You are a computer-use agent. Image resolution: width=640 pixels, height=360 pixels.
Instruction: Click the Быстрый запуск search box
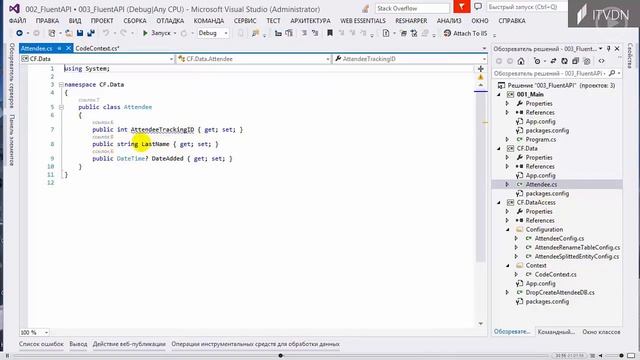pos(527,7)
